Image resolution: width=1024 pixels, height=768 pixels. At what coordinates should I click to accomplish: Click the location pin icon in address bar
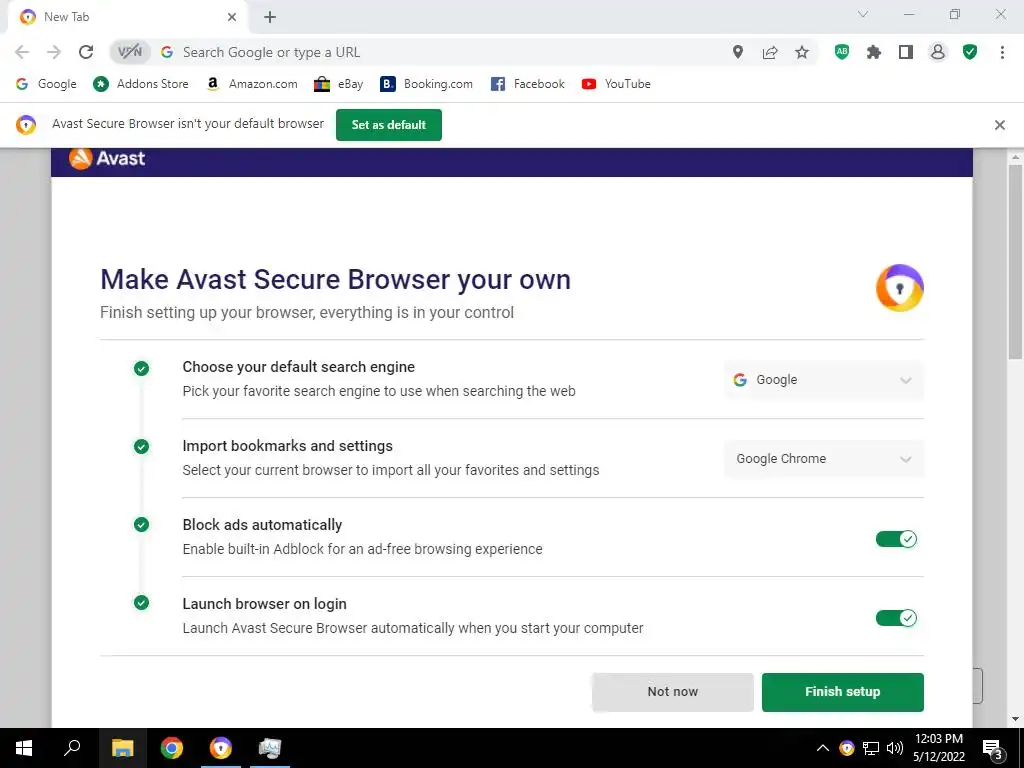(x=737, y=52)
